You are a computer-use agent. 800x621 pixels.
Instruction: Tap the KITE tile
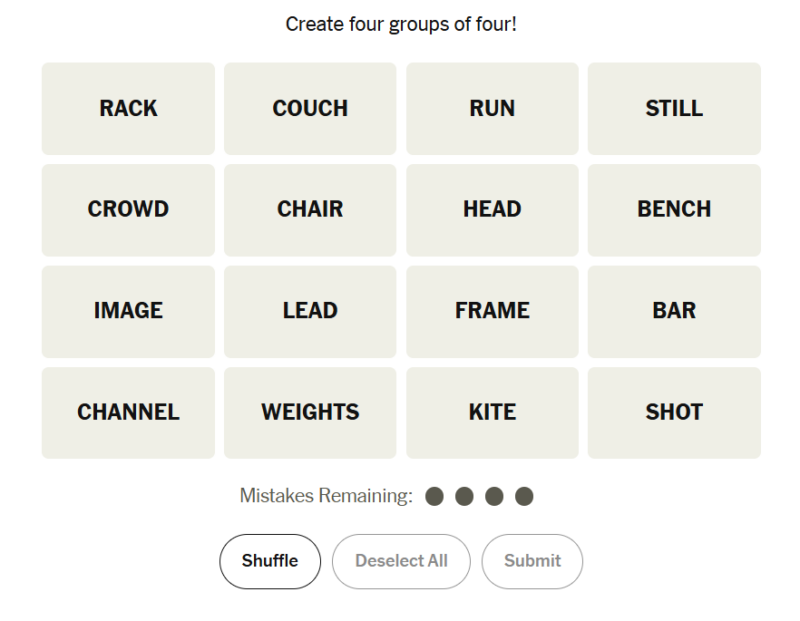click(492, 412)
